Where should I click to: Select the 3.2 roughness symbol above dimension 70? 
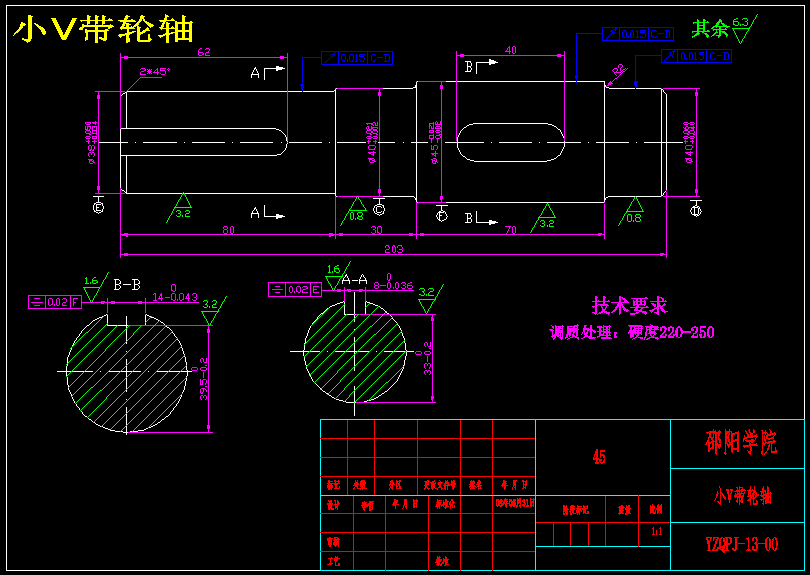click(x=543, y=218)
